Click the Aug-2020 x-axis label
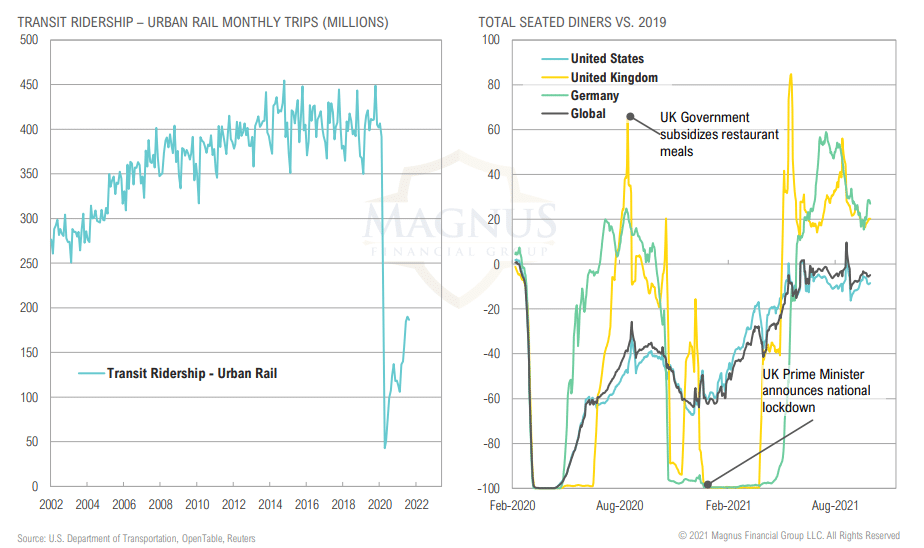This screenshot has height=548, width=924. pyautogui.click(x=619, y=505)
